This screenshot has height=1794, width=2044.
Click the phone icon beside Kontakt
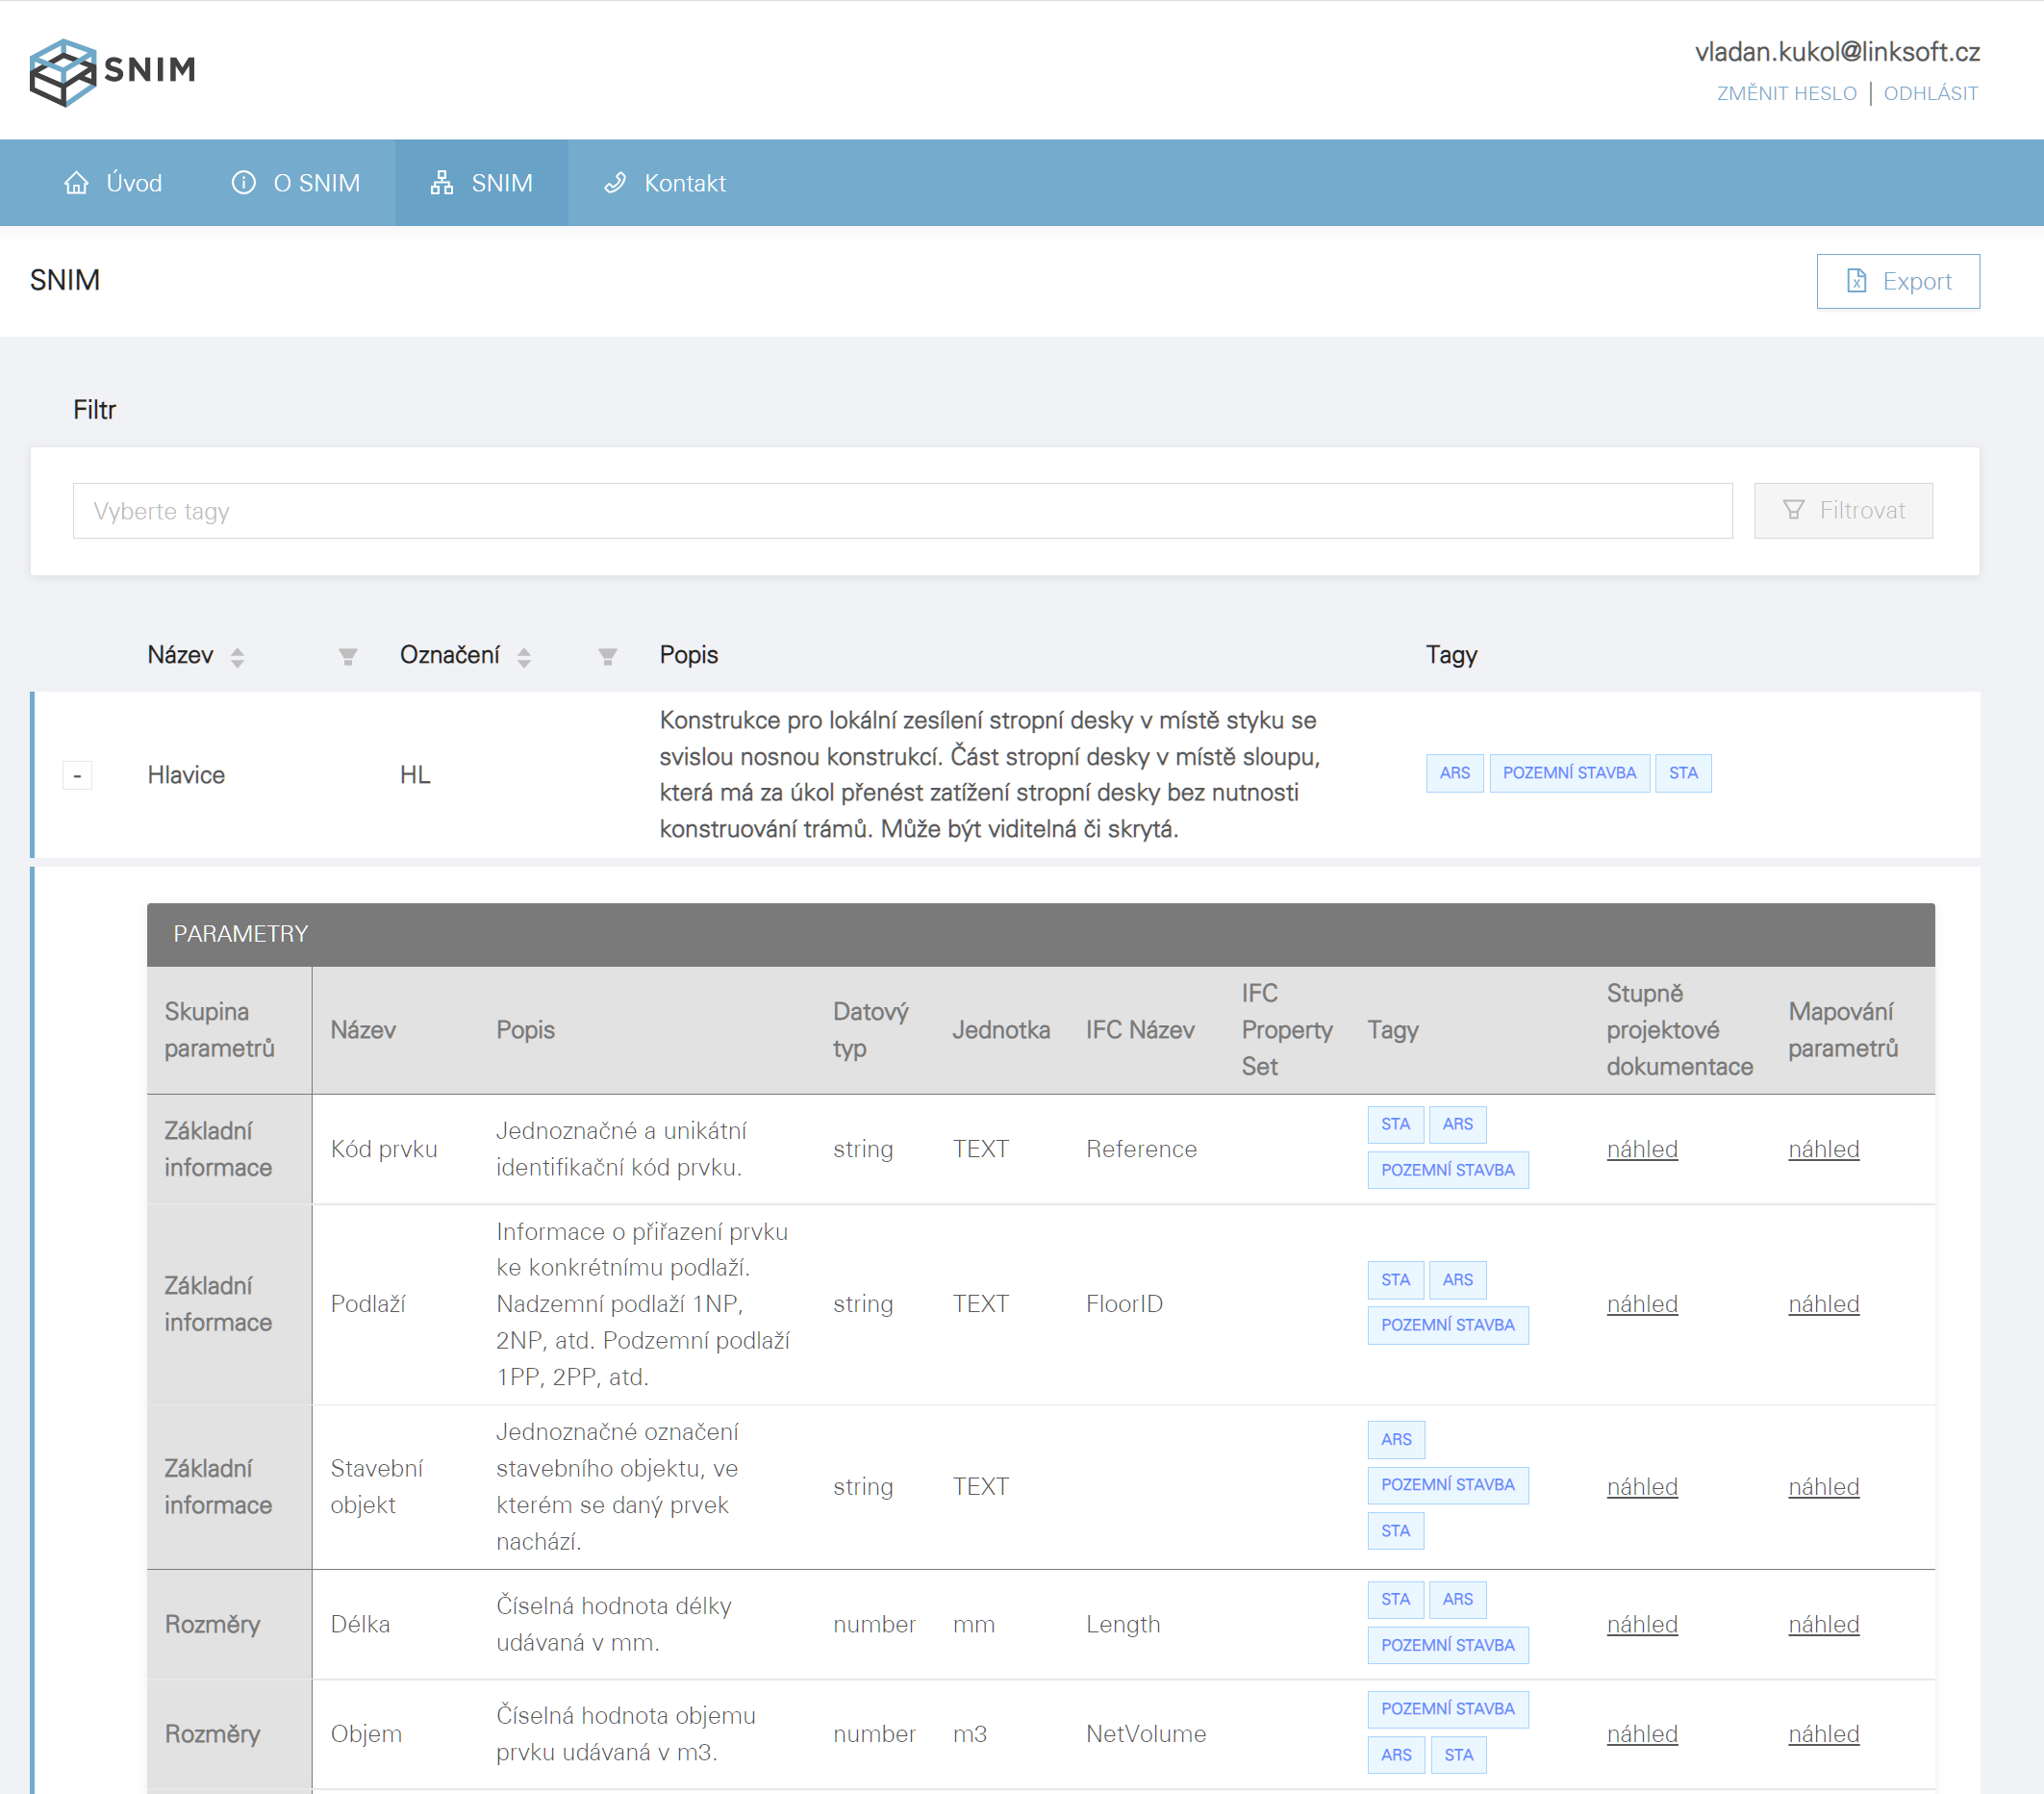[615, 183]
